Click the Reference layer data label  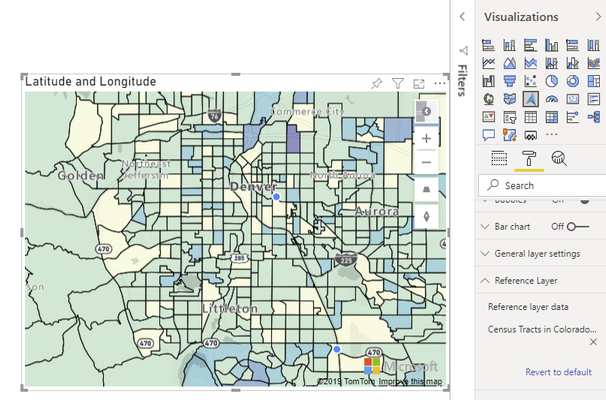coord(528,307)
